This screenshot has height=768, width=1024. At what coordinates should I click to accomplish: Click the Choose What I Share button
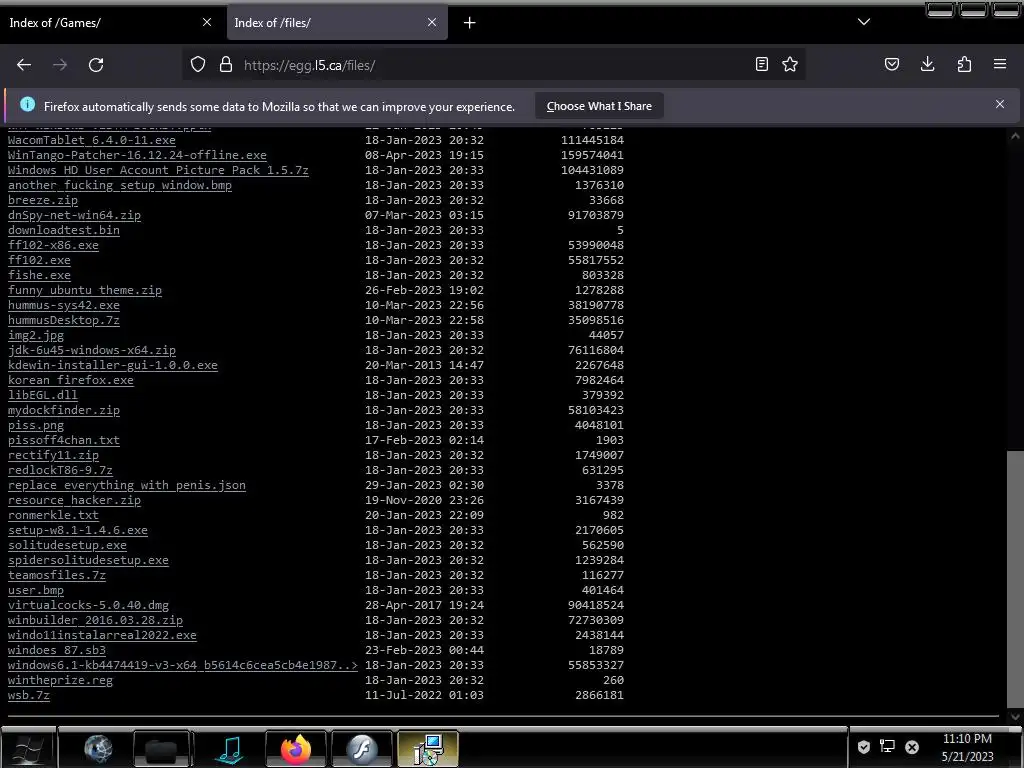[600, 106]
